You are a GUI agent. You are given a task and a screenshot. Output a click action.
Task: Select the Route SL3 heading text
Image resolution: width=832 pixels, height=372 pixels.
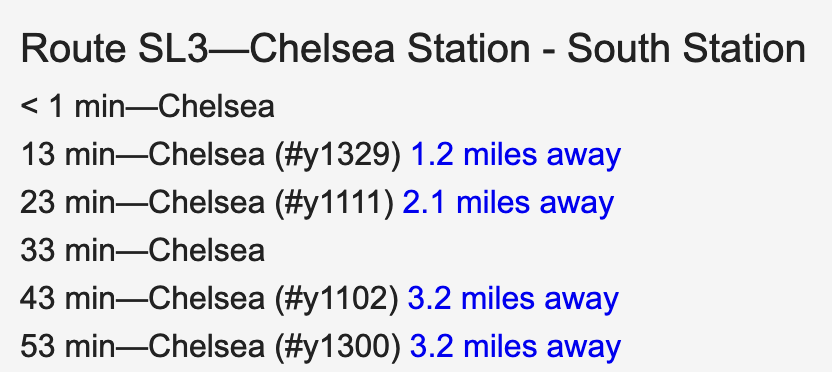413,49
